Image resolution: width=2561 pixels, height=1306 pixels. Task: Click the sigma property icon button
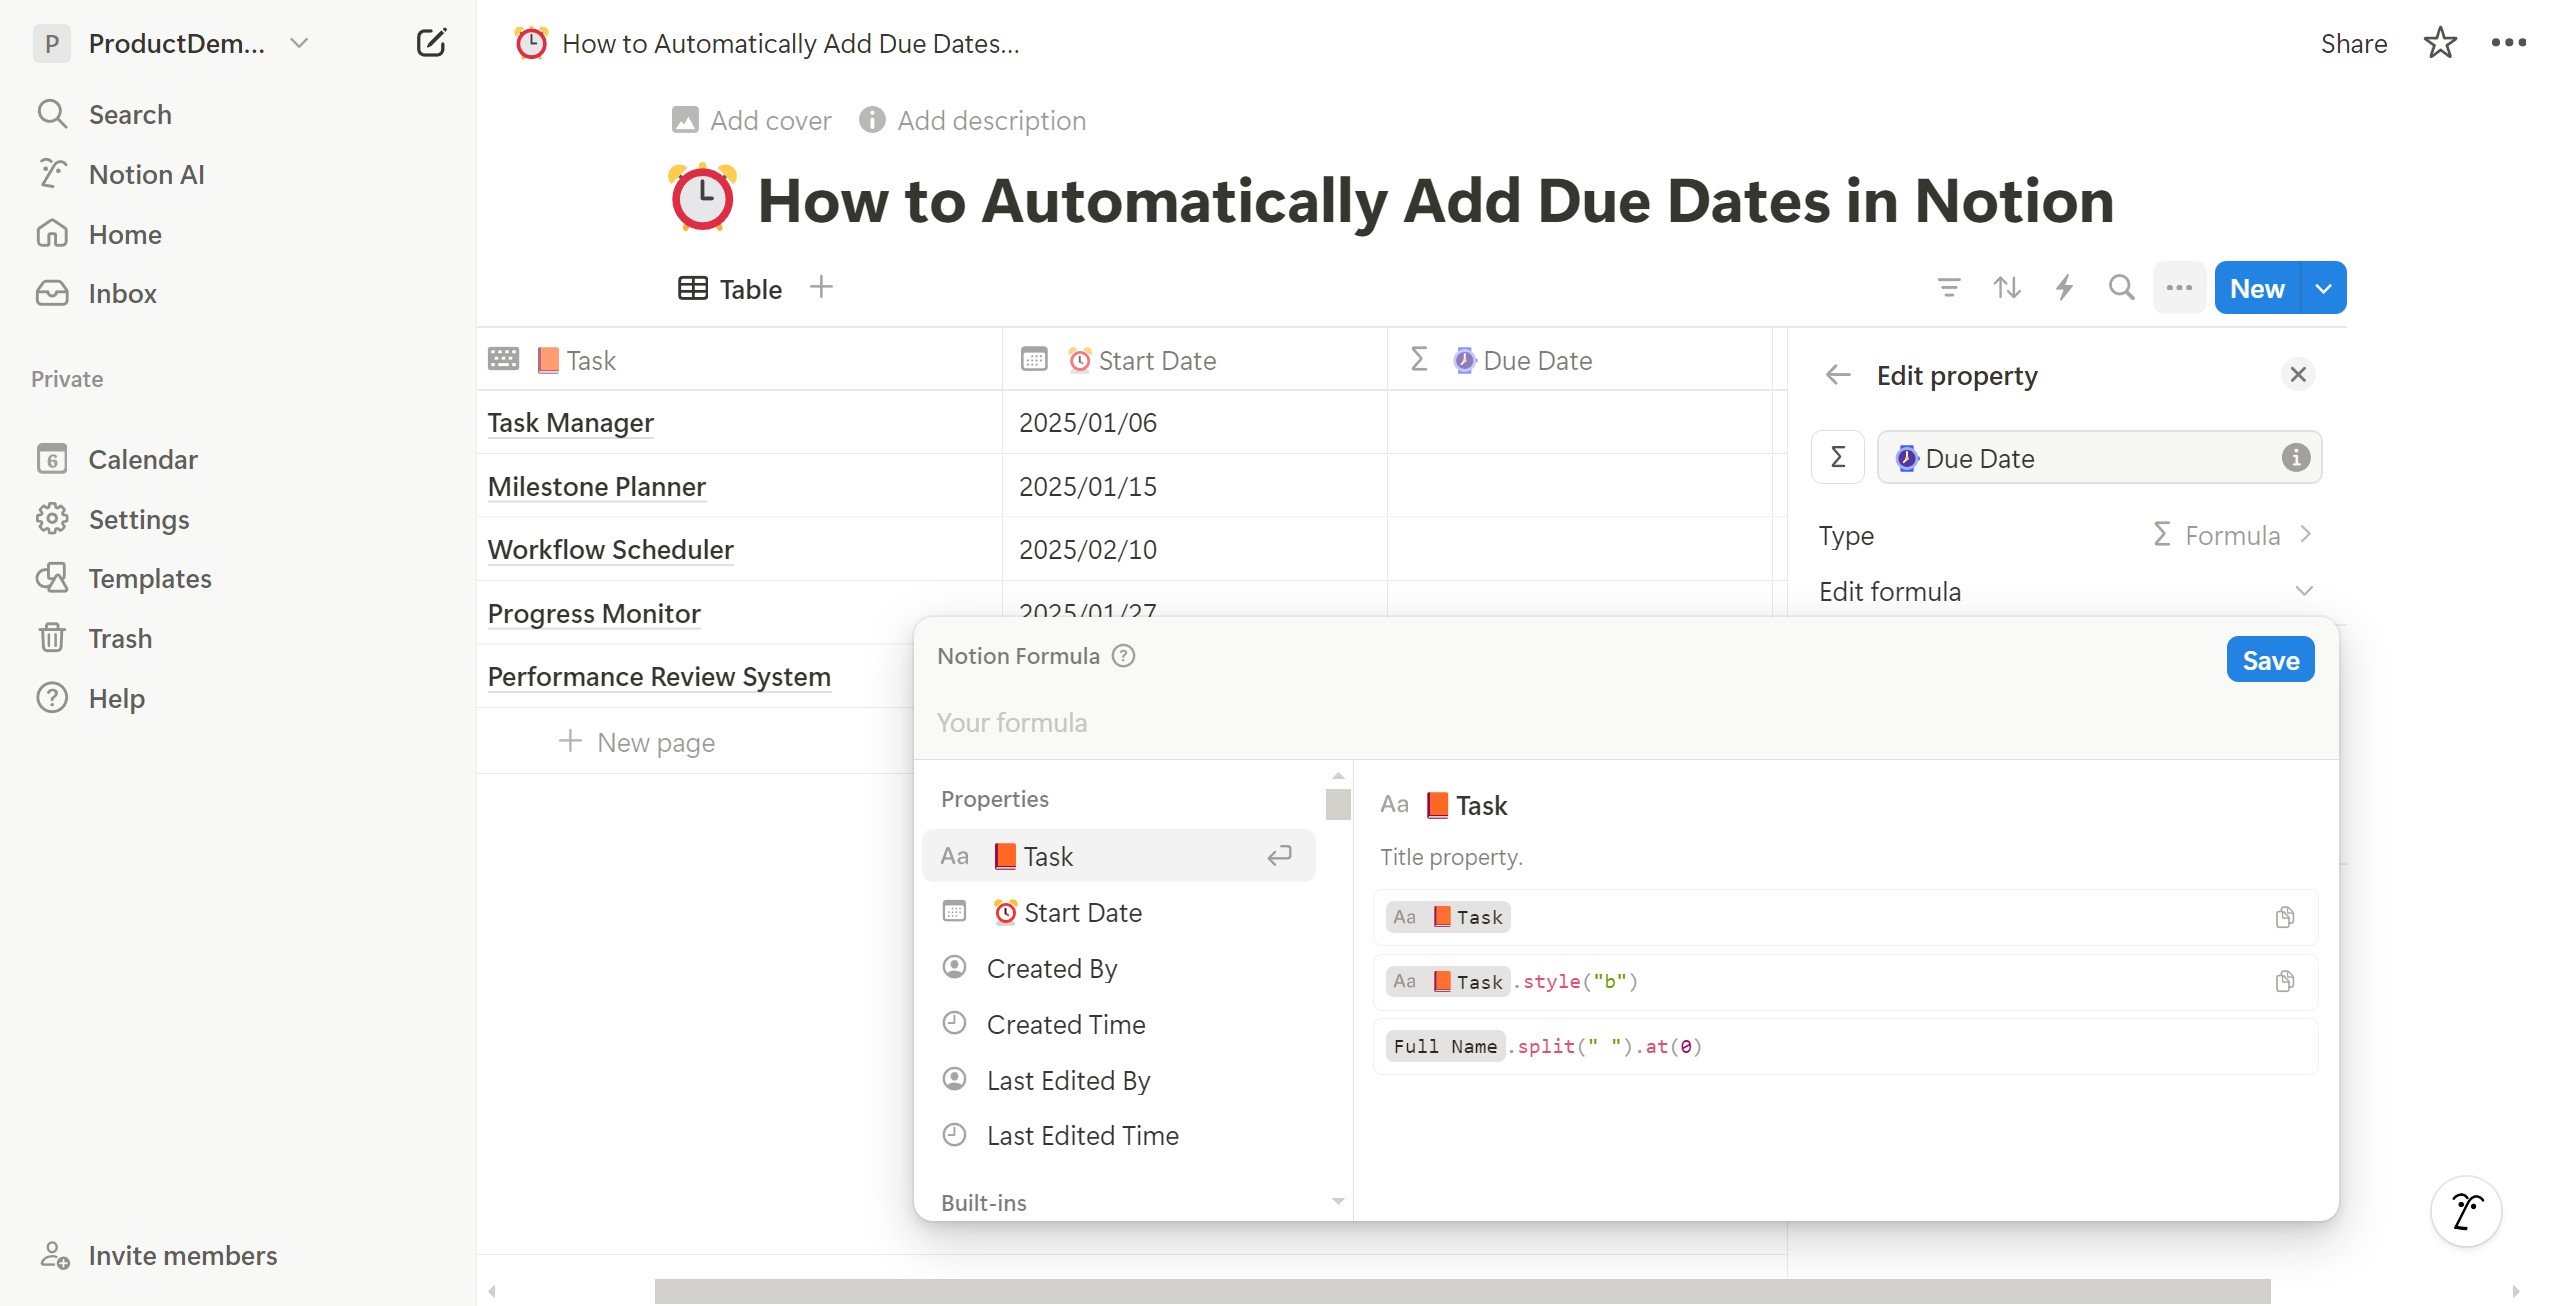tap(1837, 457)
